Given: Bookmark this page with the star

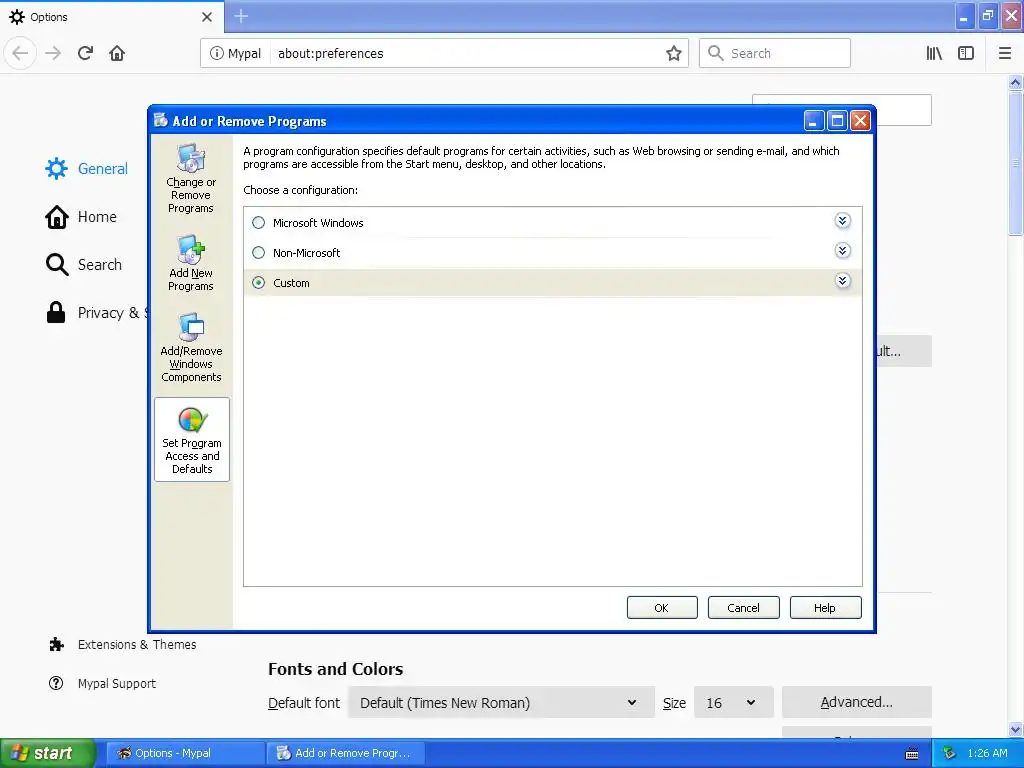Looking at the screenshot, I should coord(673,54).
